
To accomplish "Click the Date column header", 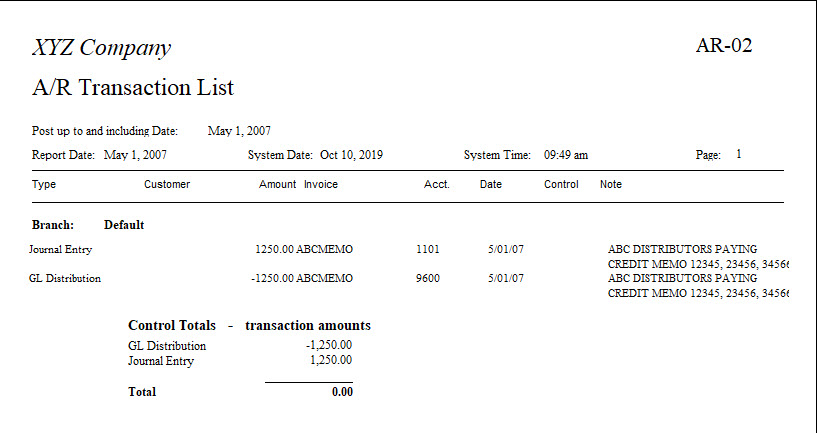I will 491,184.
